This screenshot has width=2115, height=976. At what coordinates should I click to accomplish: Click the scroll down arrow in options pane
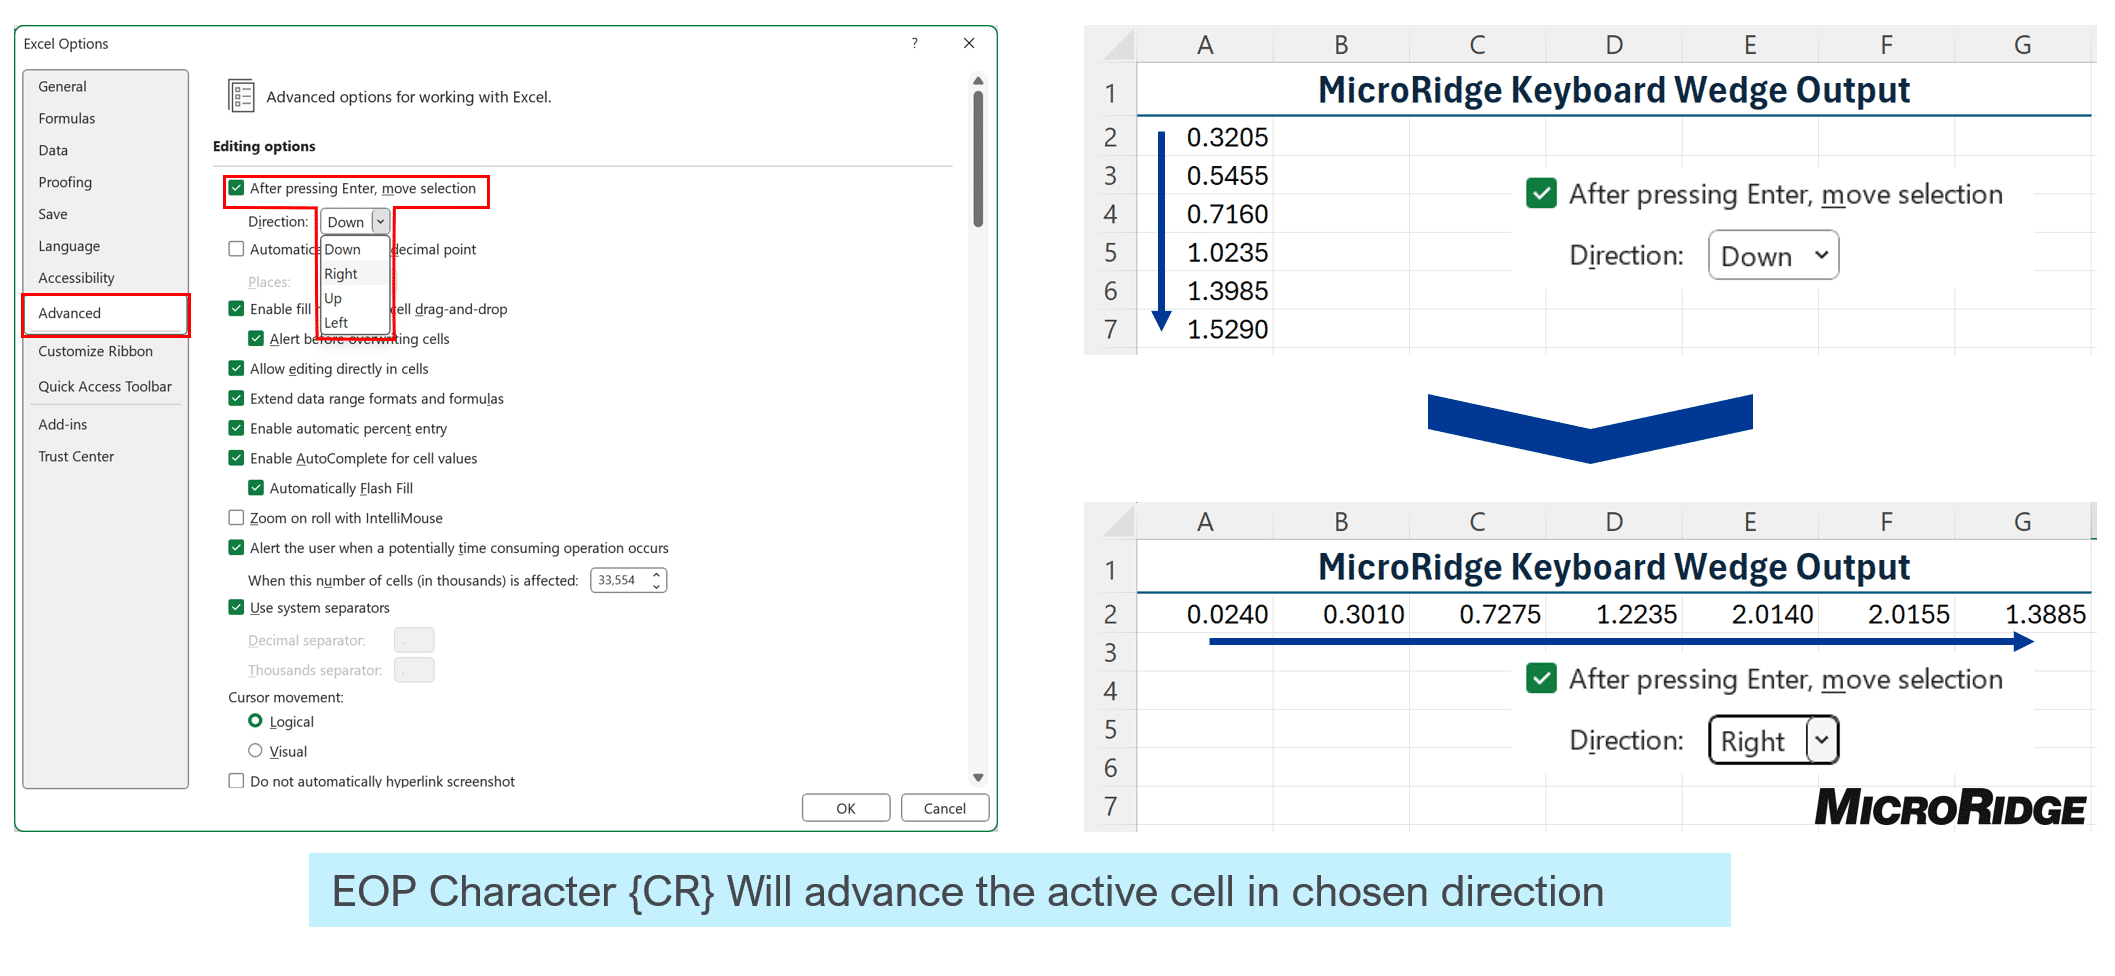tap(978, 777)
